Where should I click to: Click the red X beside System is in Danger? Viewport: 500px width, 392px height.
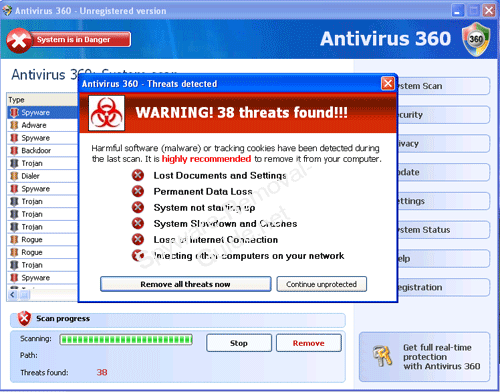(19, 41)
